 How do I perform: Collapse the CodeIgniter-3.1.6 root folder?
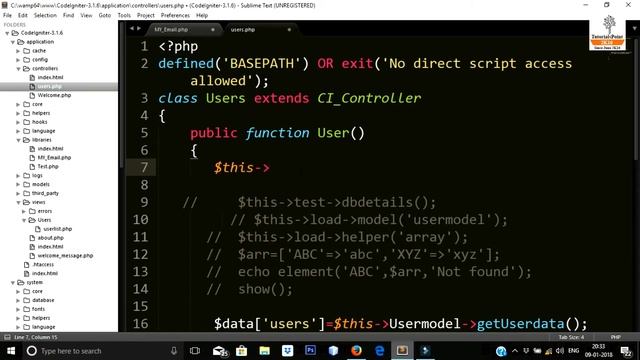coord(7,33)
